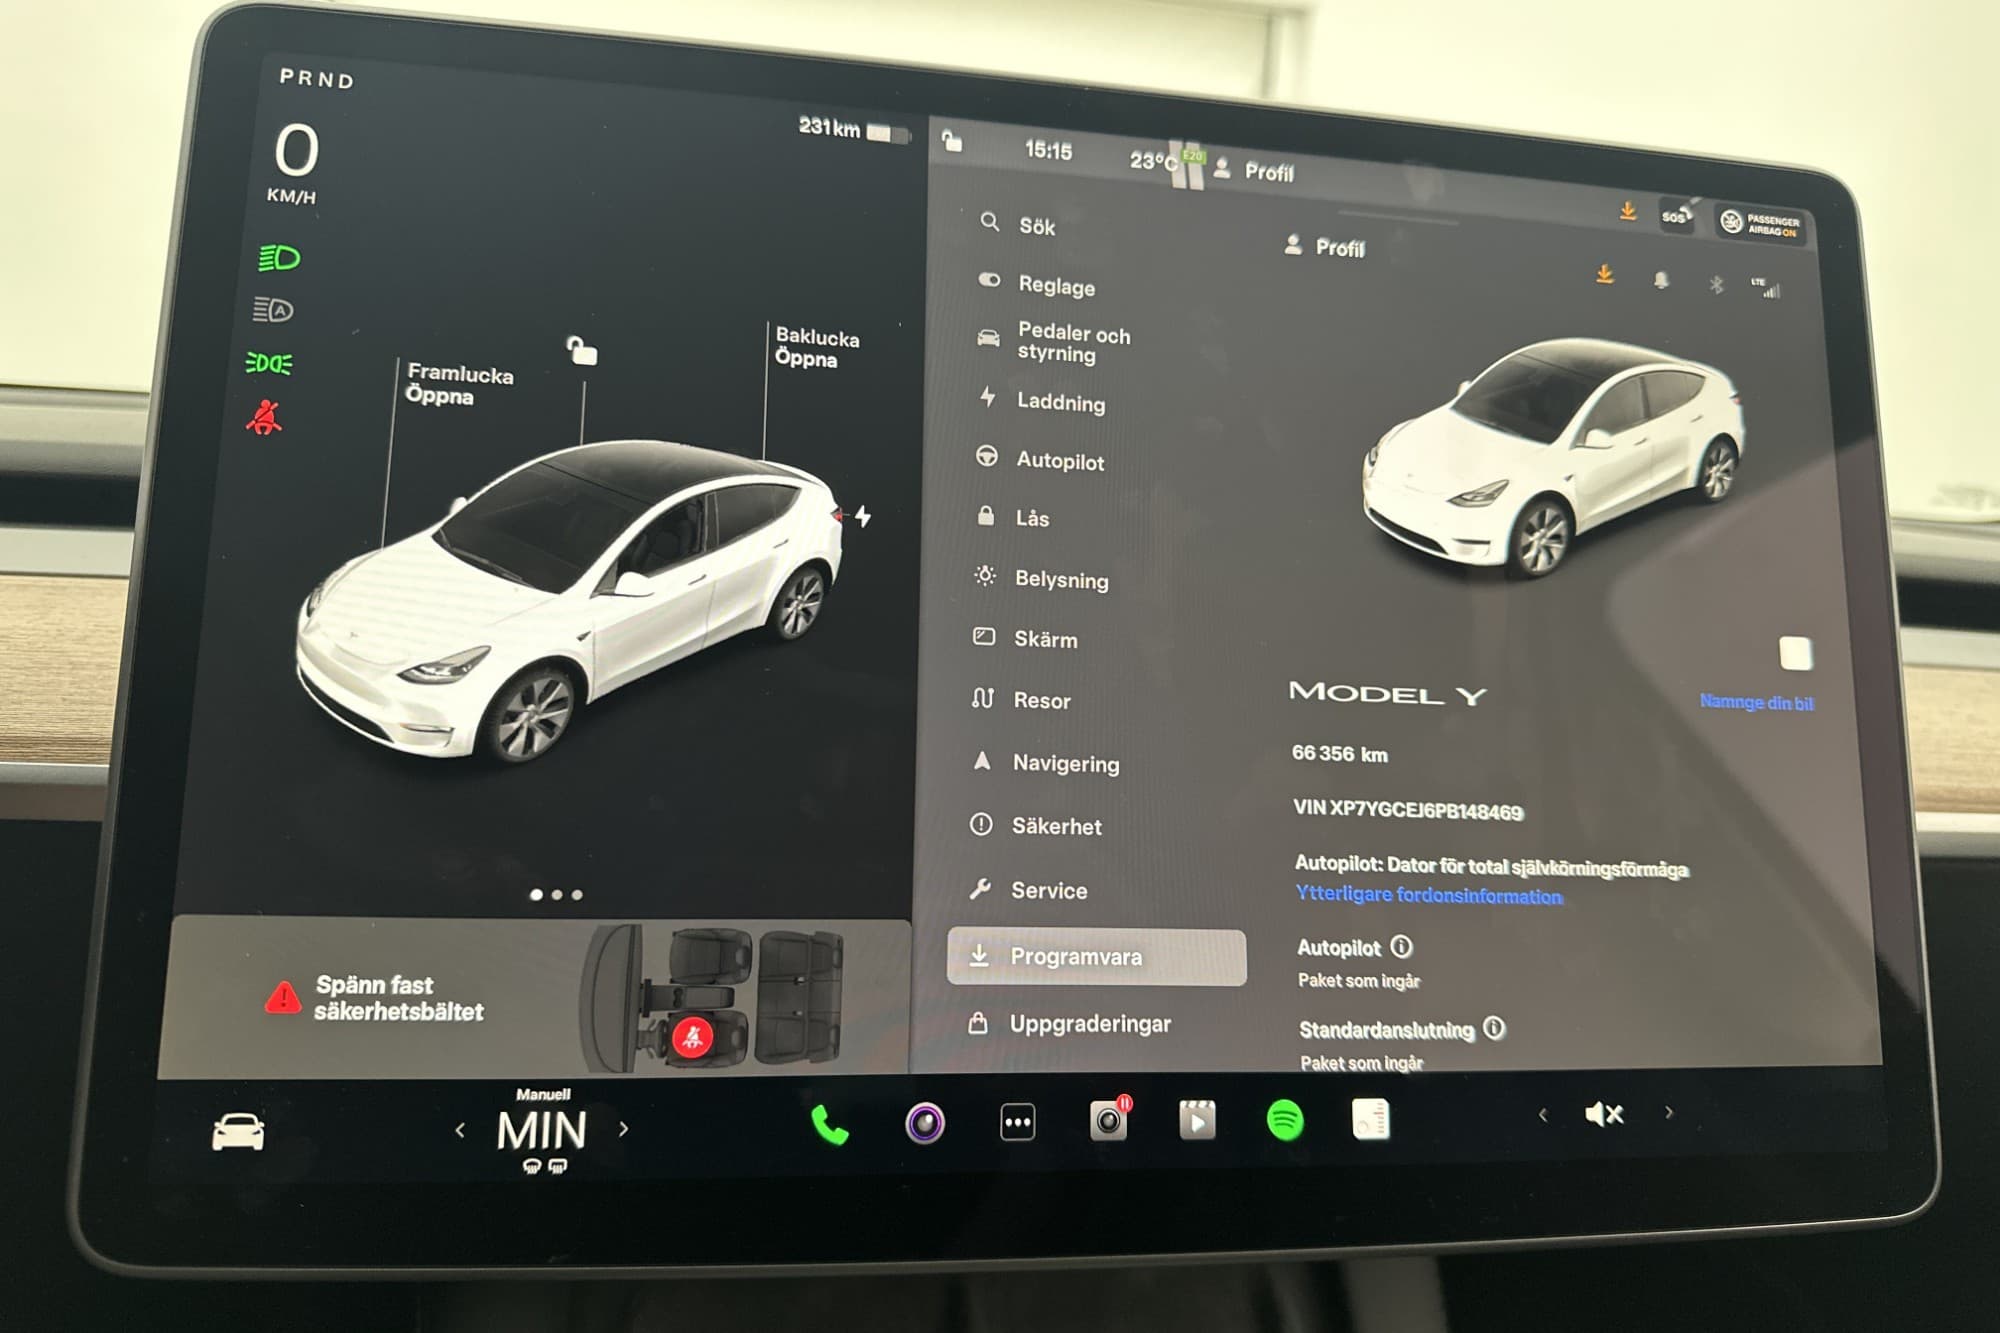Tap the SOS icon in top bar
The width and height of the screenshot is (2000, 1333).
click(1675, 215)
